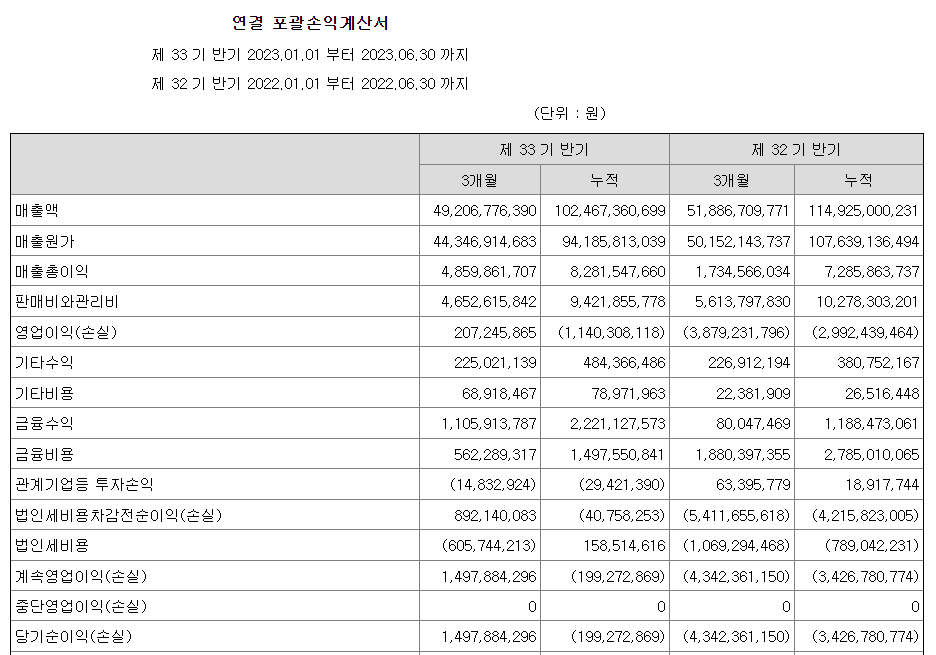936x655 pixels.
Task: Click the value 2,221,127,573
Action: click(x=618, y=423)
